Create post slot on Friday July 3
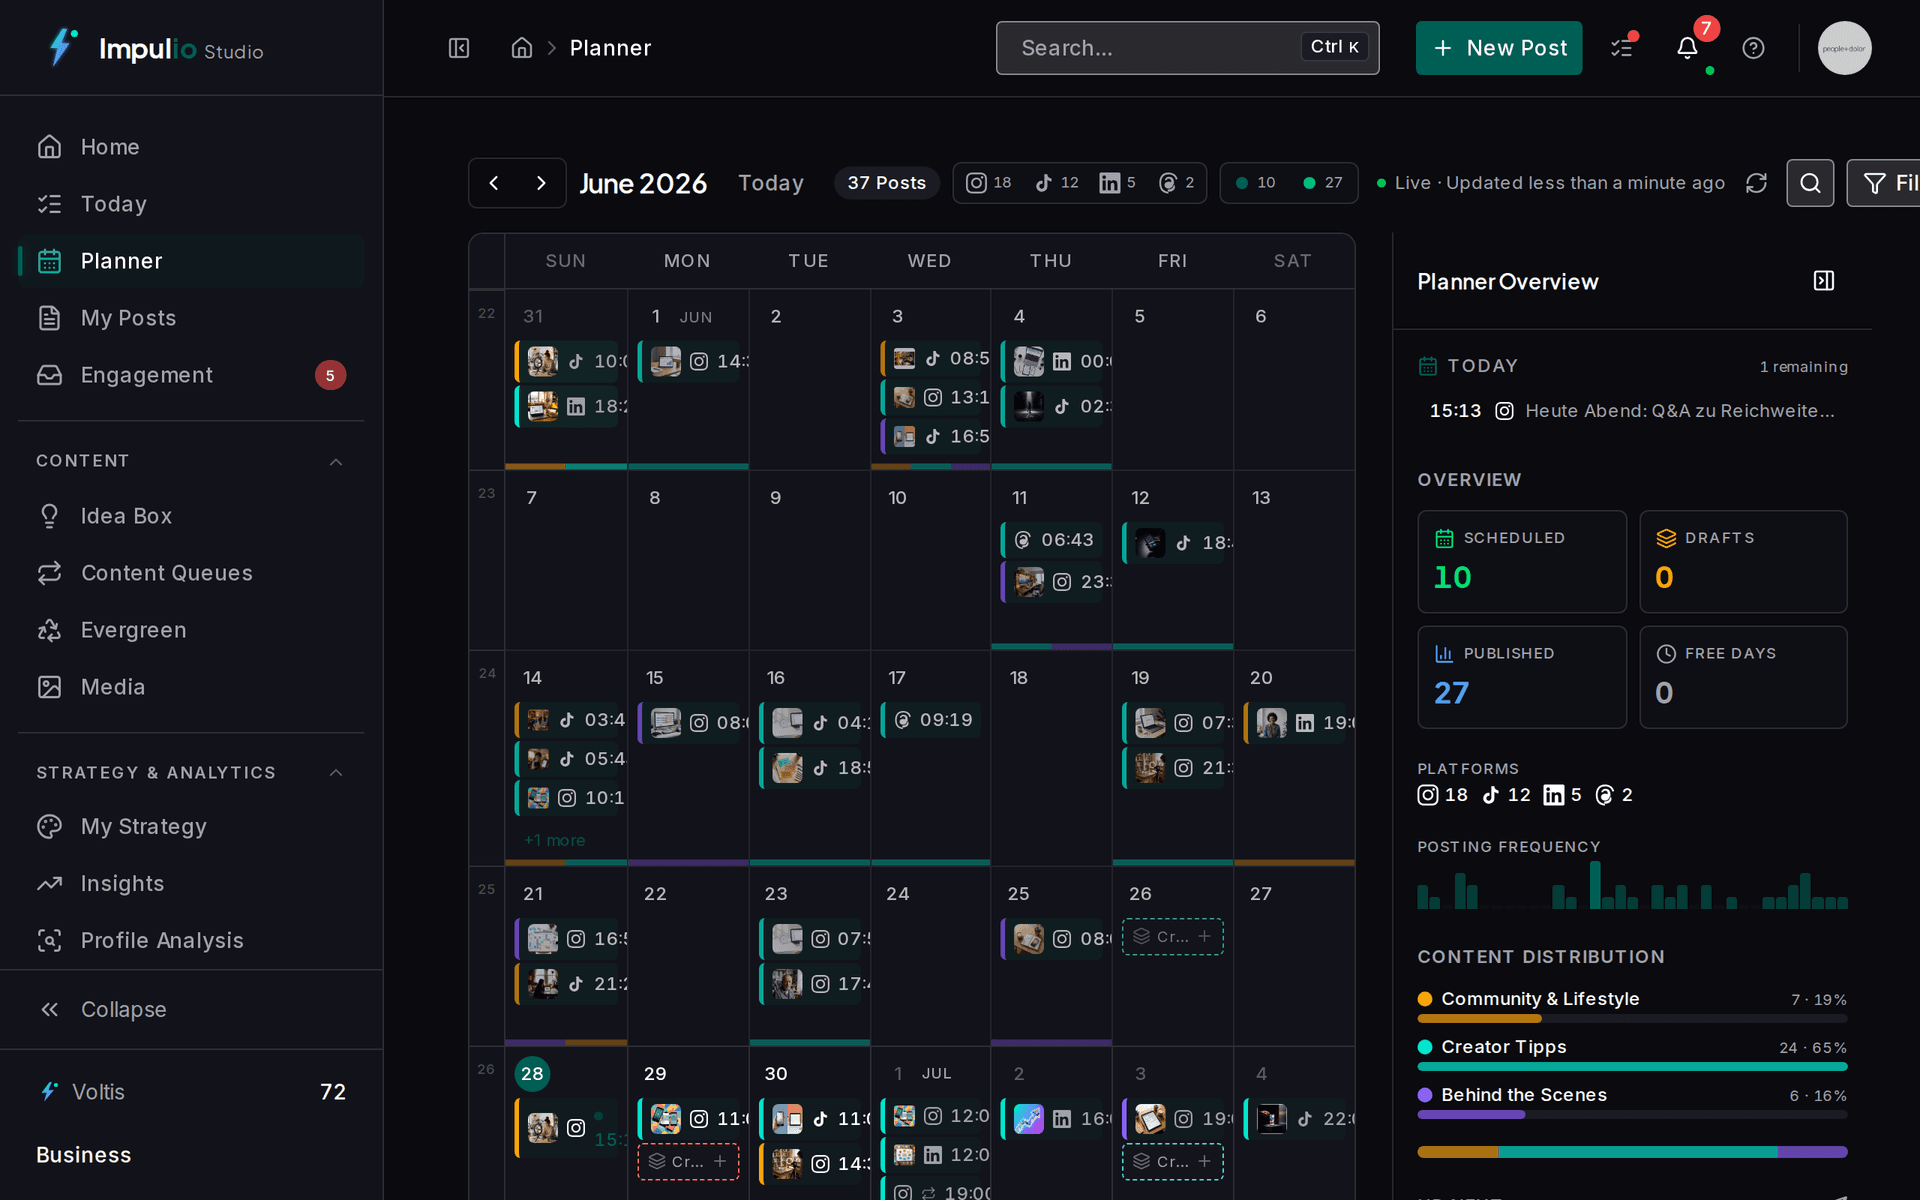 point(1172,1161)
